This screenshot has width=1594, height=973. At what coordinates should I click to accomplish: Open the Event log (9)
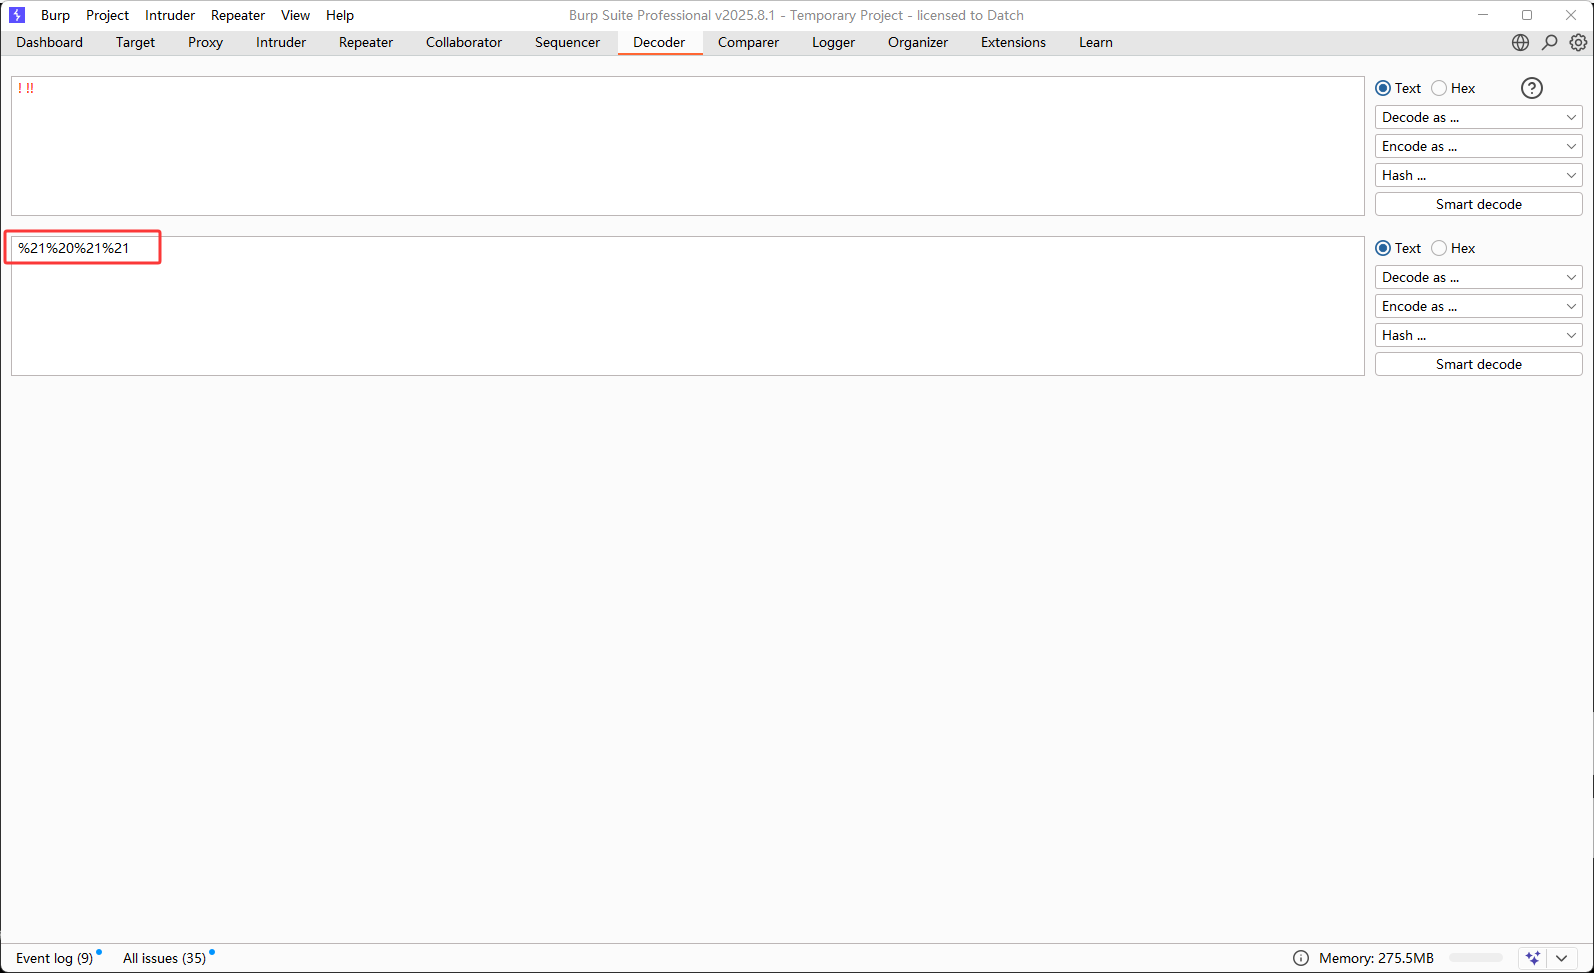[x=55, y=958]
